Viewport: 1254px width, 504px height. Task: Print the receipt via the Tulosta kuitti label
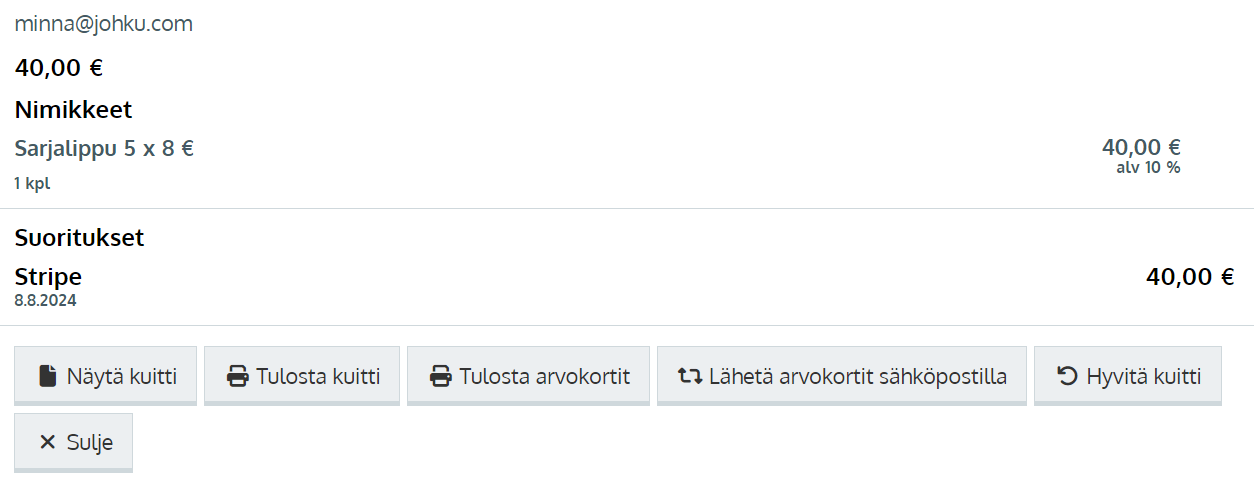[318, 377]
